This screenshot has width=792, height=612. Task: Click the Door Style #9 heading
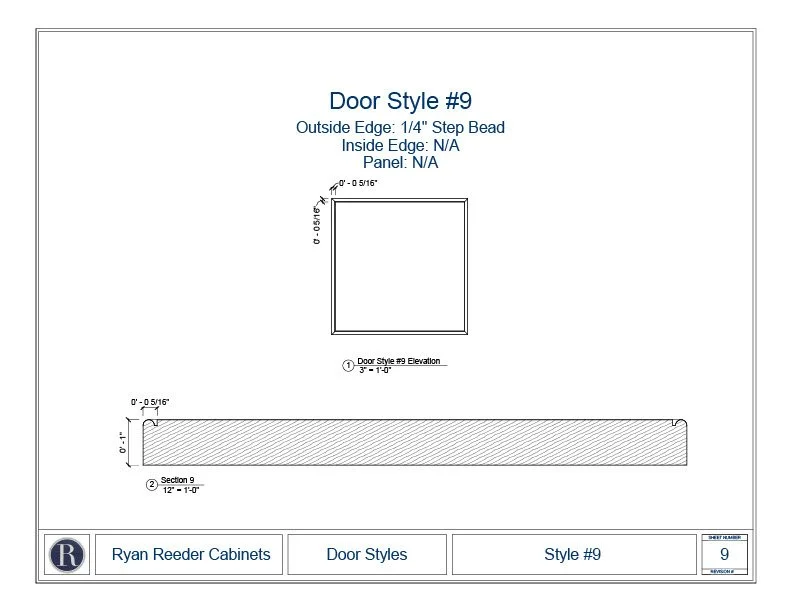coord(401,100)
